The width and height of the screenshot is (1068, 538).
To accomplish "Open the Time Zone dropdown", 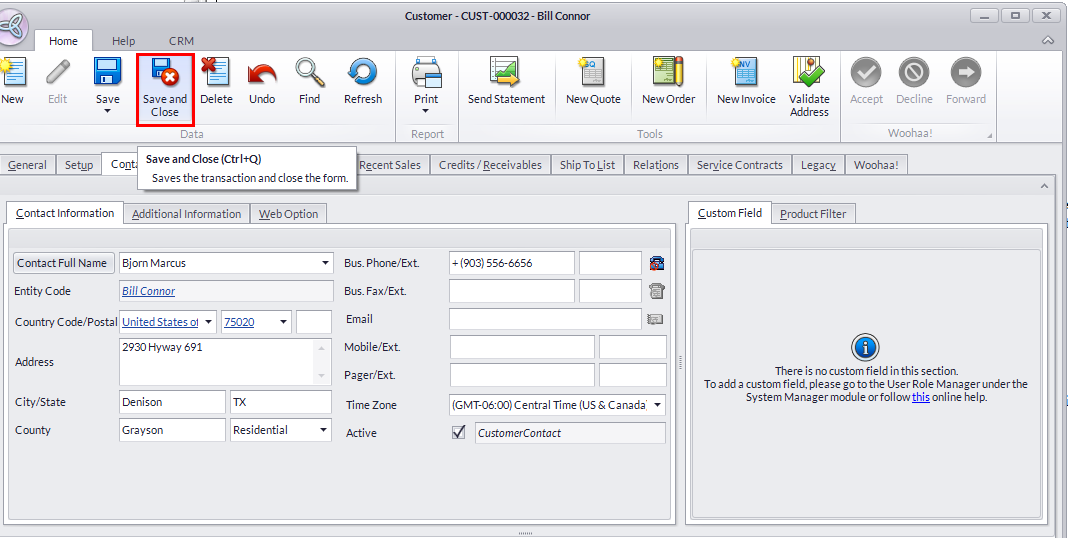I will (x=657, y=406).
